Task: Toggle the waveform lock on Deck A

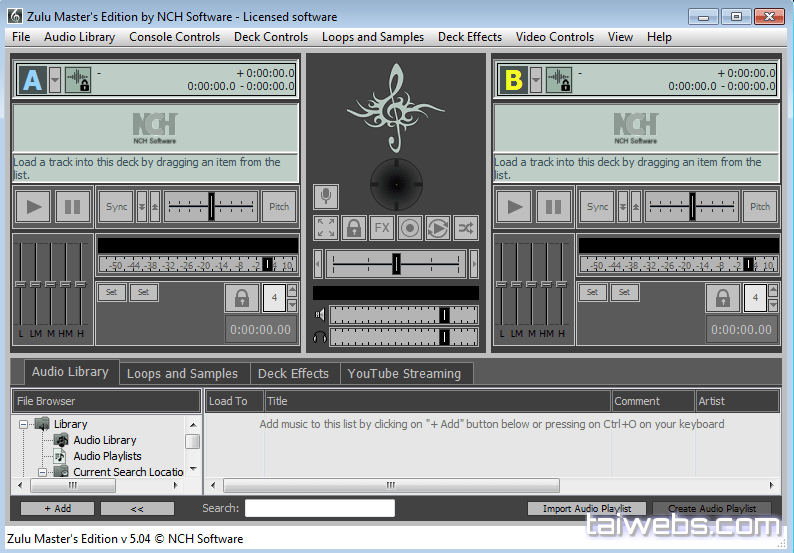Action: click(78, 80)
